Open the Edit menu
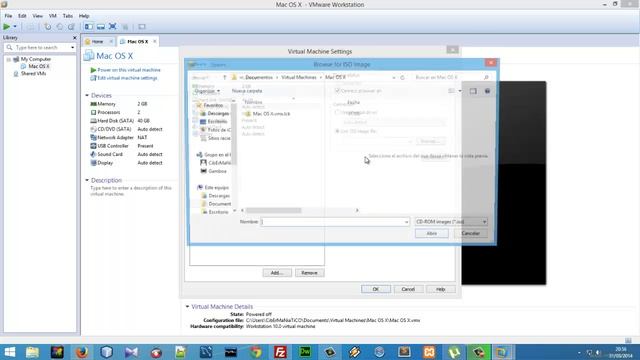Screen dimensions: 640x360 coord(22,16)
